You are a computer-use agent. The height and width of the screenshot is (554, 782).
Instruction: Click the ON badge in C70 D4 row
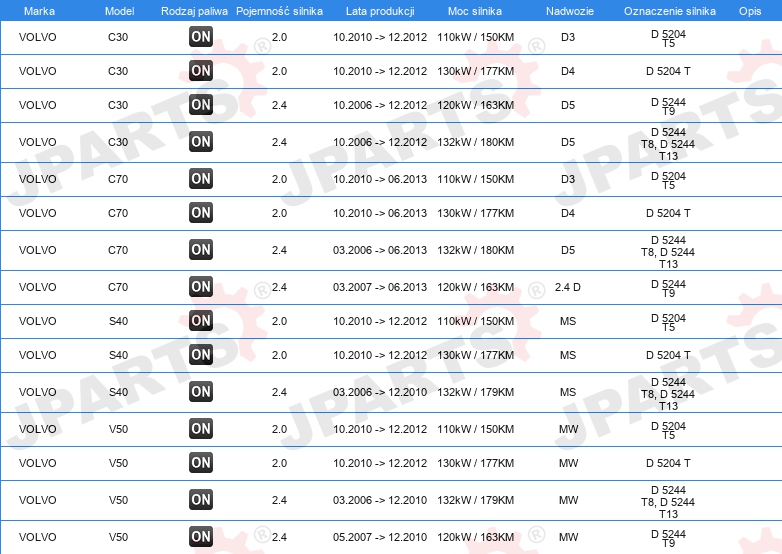(x=201, y=212)
